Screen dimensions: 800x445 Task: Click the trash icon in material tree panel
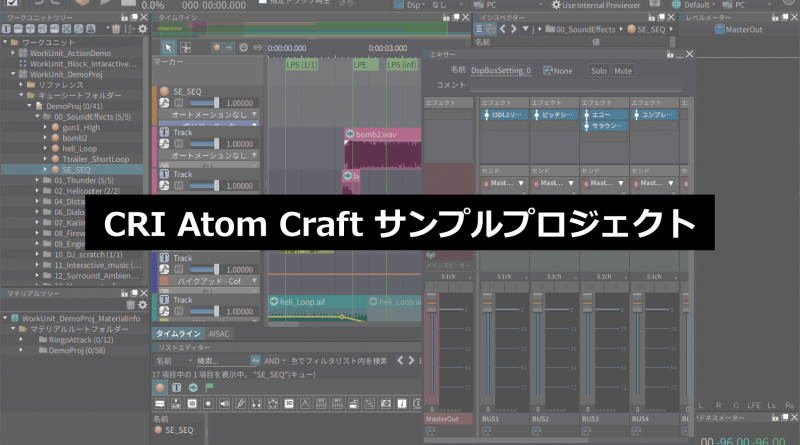click(131, 305)
